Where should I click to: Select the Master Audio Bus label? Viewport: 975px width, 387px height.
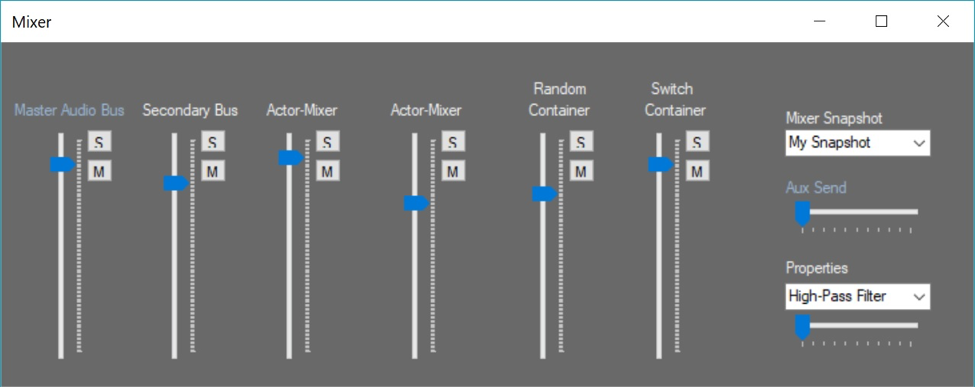point(69,110)
